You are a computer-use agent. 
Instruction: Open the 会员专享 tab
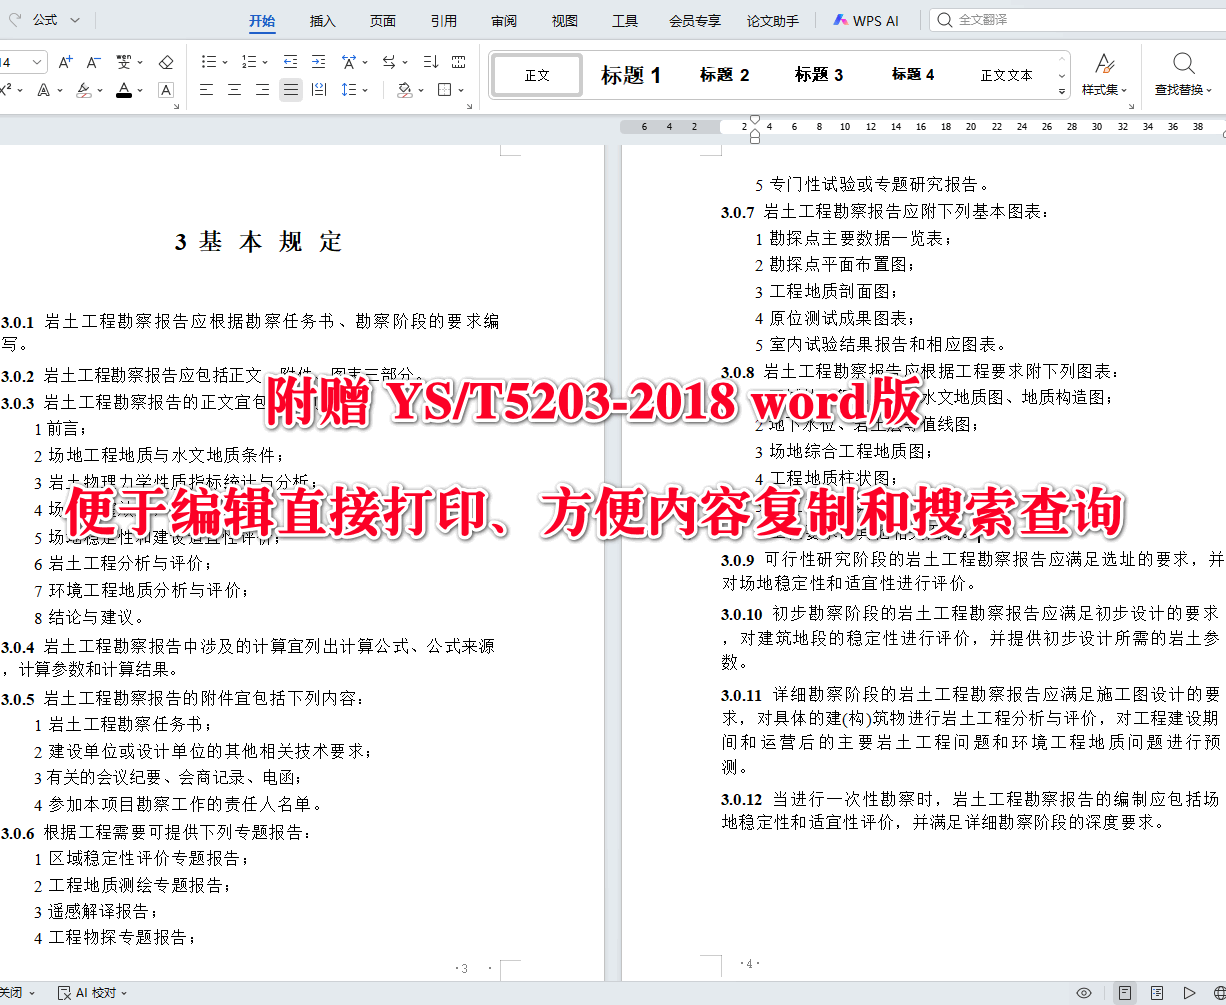click(695, 21)
